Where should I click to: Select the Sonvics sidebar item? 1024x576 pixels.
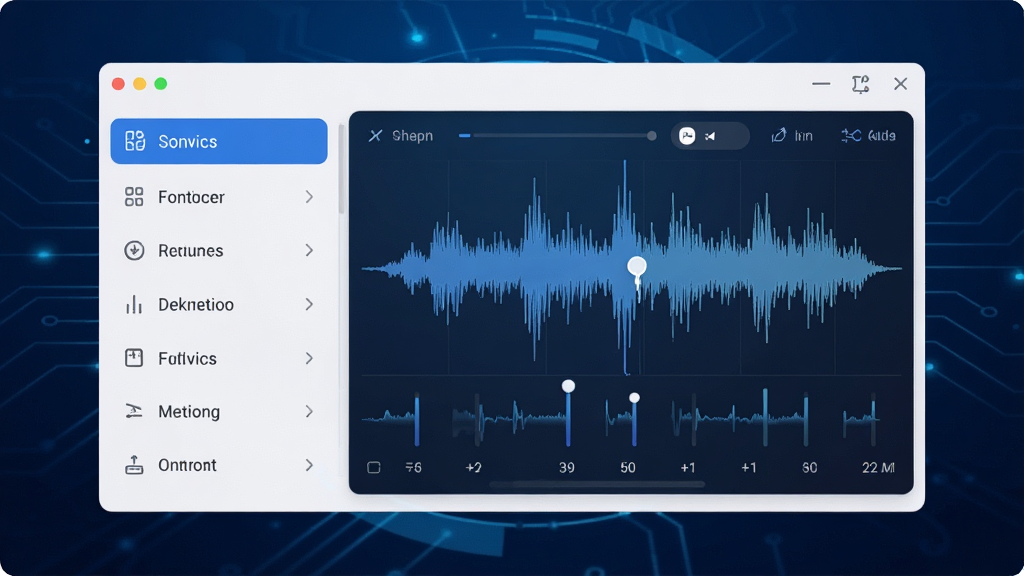pos(219,141)
